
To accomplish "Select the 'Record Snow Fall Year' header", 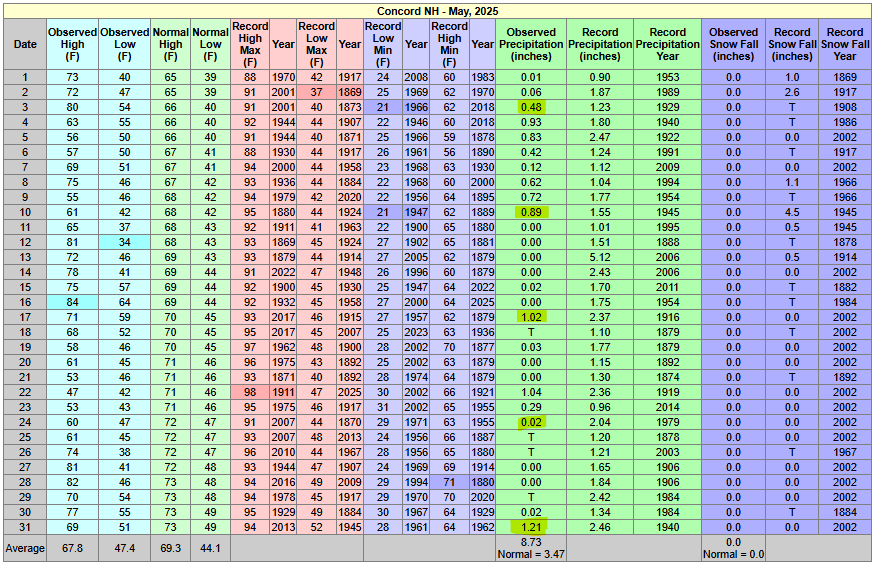I will 845,44.
